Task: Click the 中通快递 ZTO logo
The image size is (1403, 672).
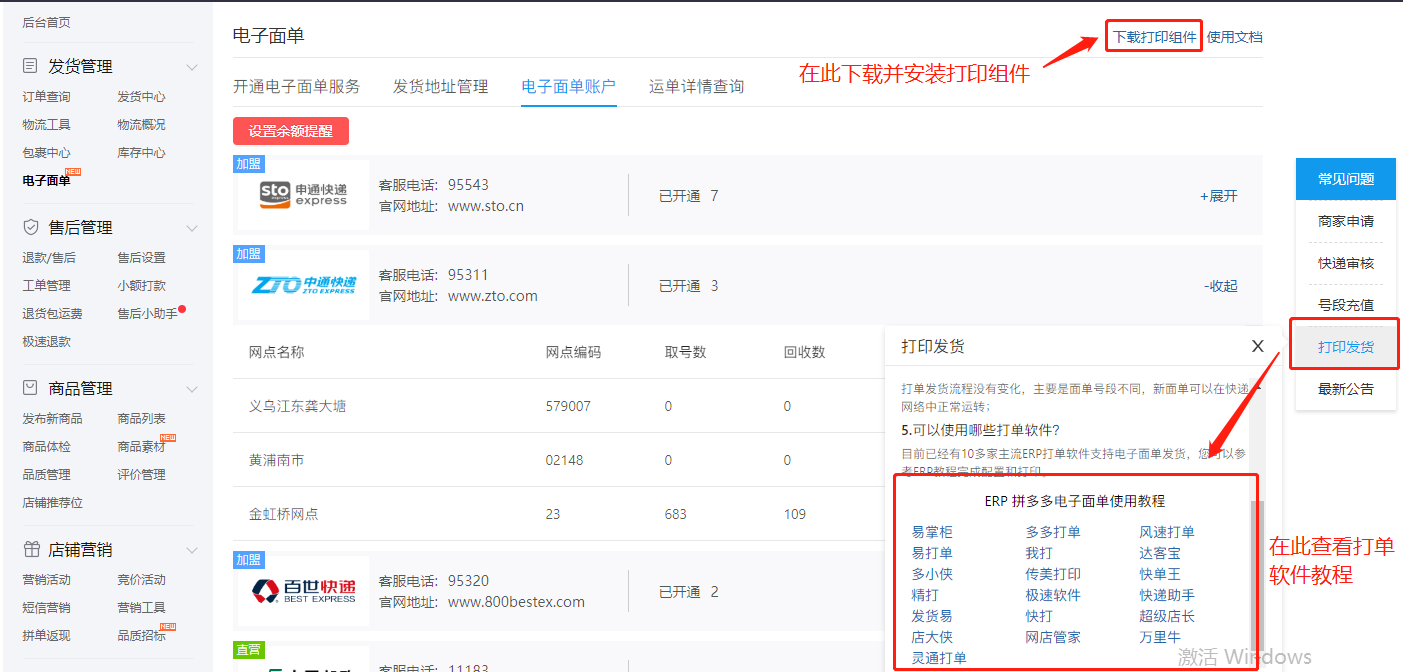Action: (303, 285)
